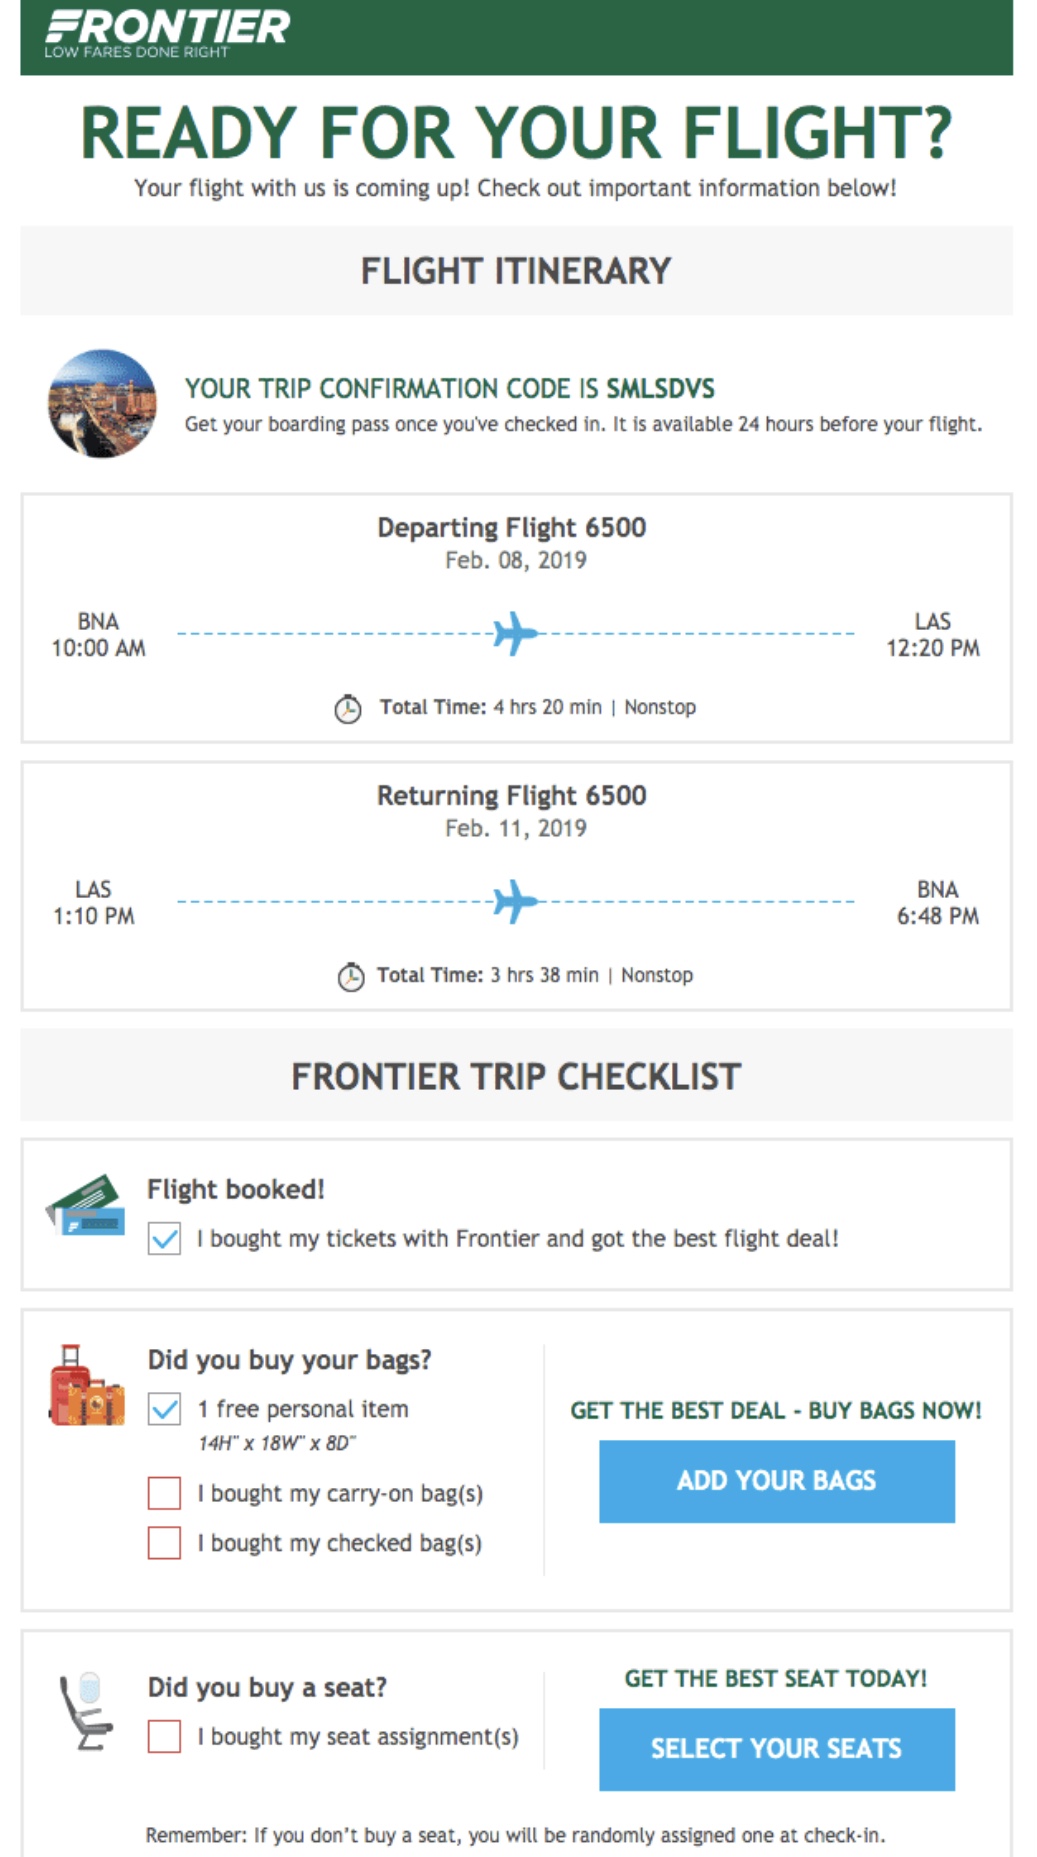Click the SELECT YOUR SEATS button
1037x1857 pixels.
(779, 1749)
